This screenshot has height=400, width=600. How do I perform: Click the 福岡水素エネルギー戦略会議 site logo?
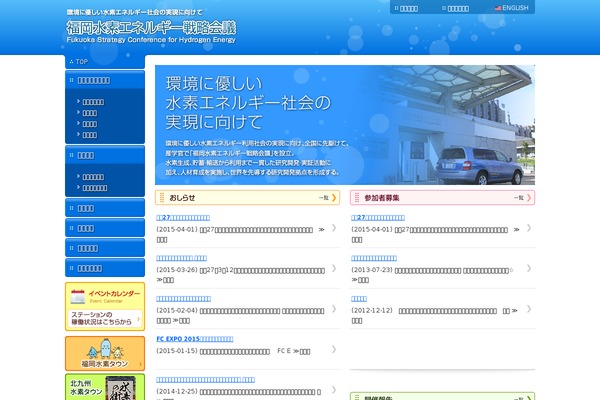click(x=151, y=31)
